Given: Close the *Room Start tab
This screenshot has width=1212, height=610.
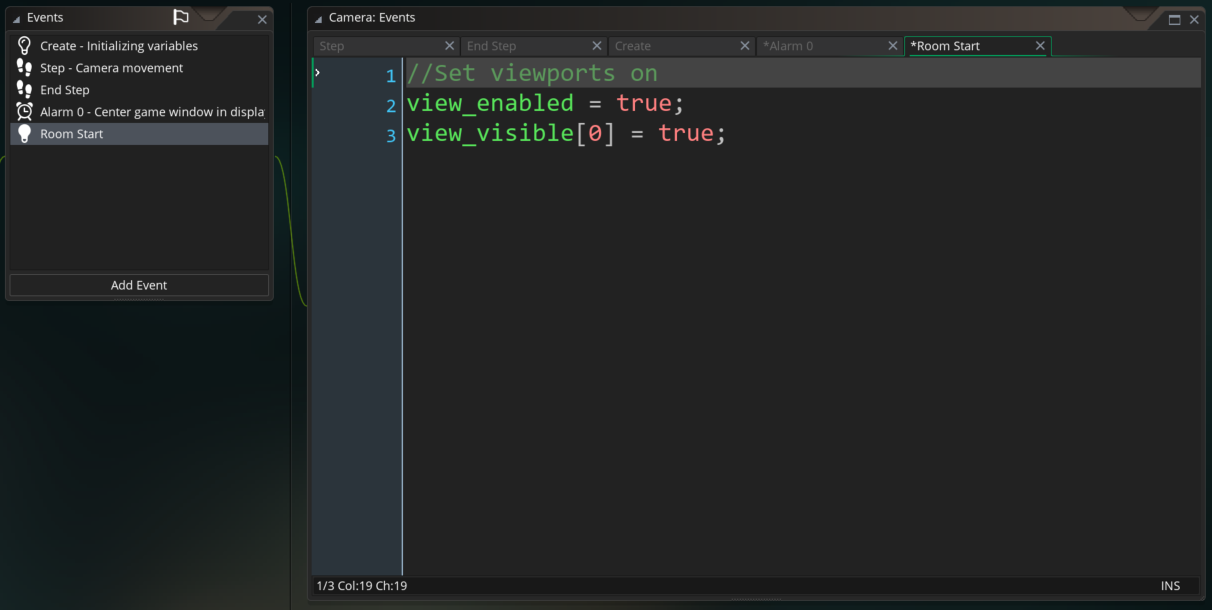Looking at the screenshot, I should (1040, 46).
